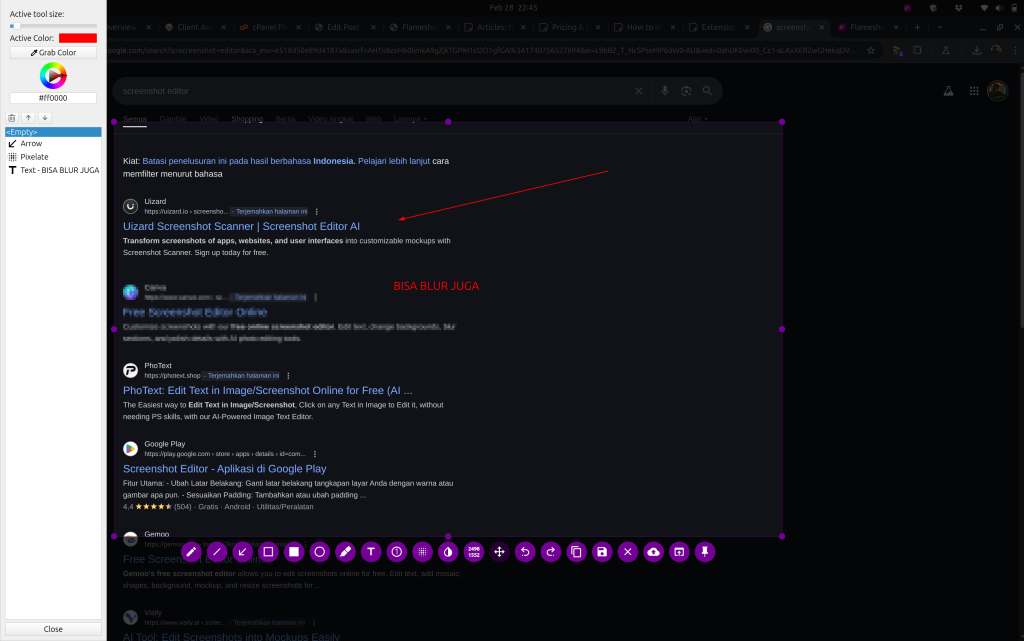Image resolution: width=1024 pixels, height=641 pixels.
Task: Select the Pencil tool in Flameshot toolbar
Action: pyautogui.click(x=191, y=551)
